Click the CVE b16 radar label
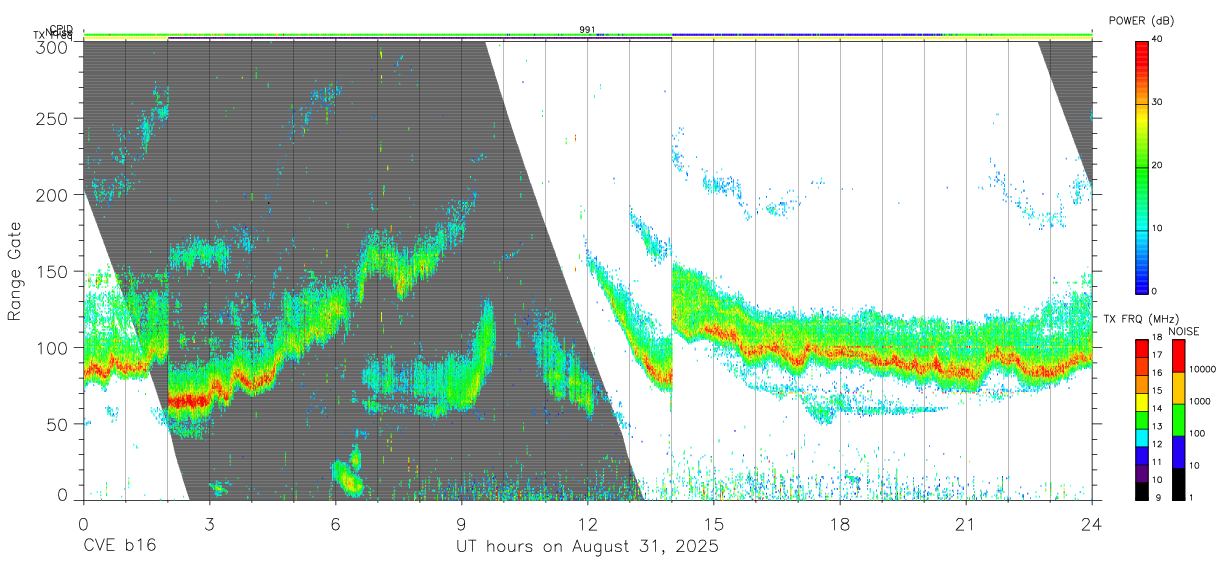 click(x=119, y=547)
